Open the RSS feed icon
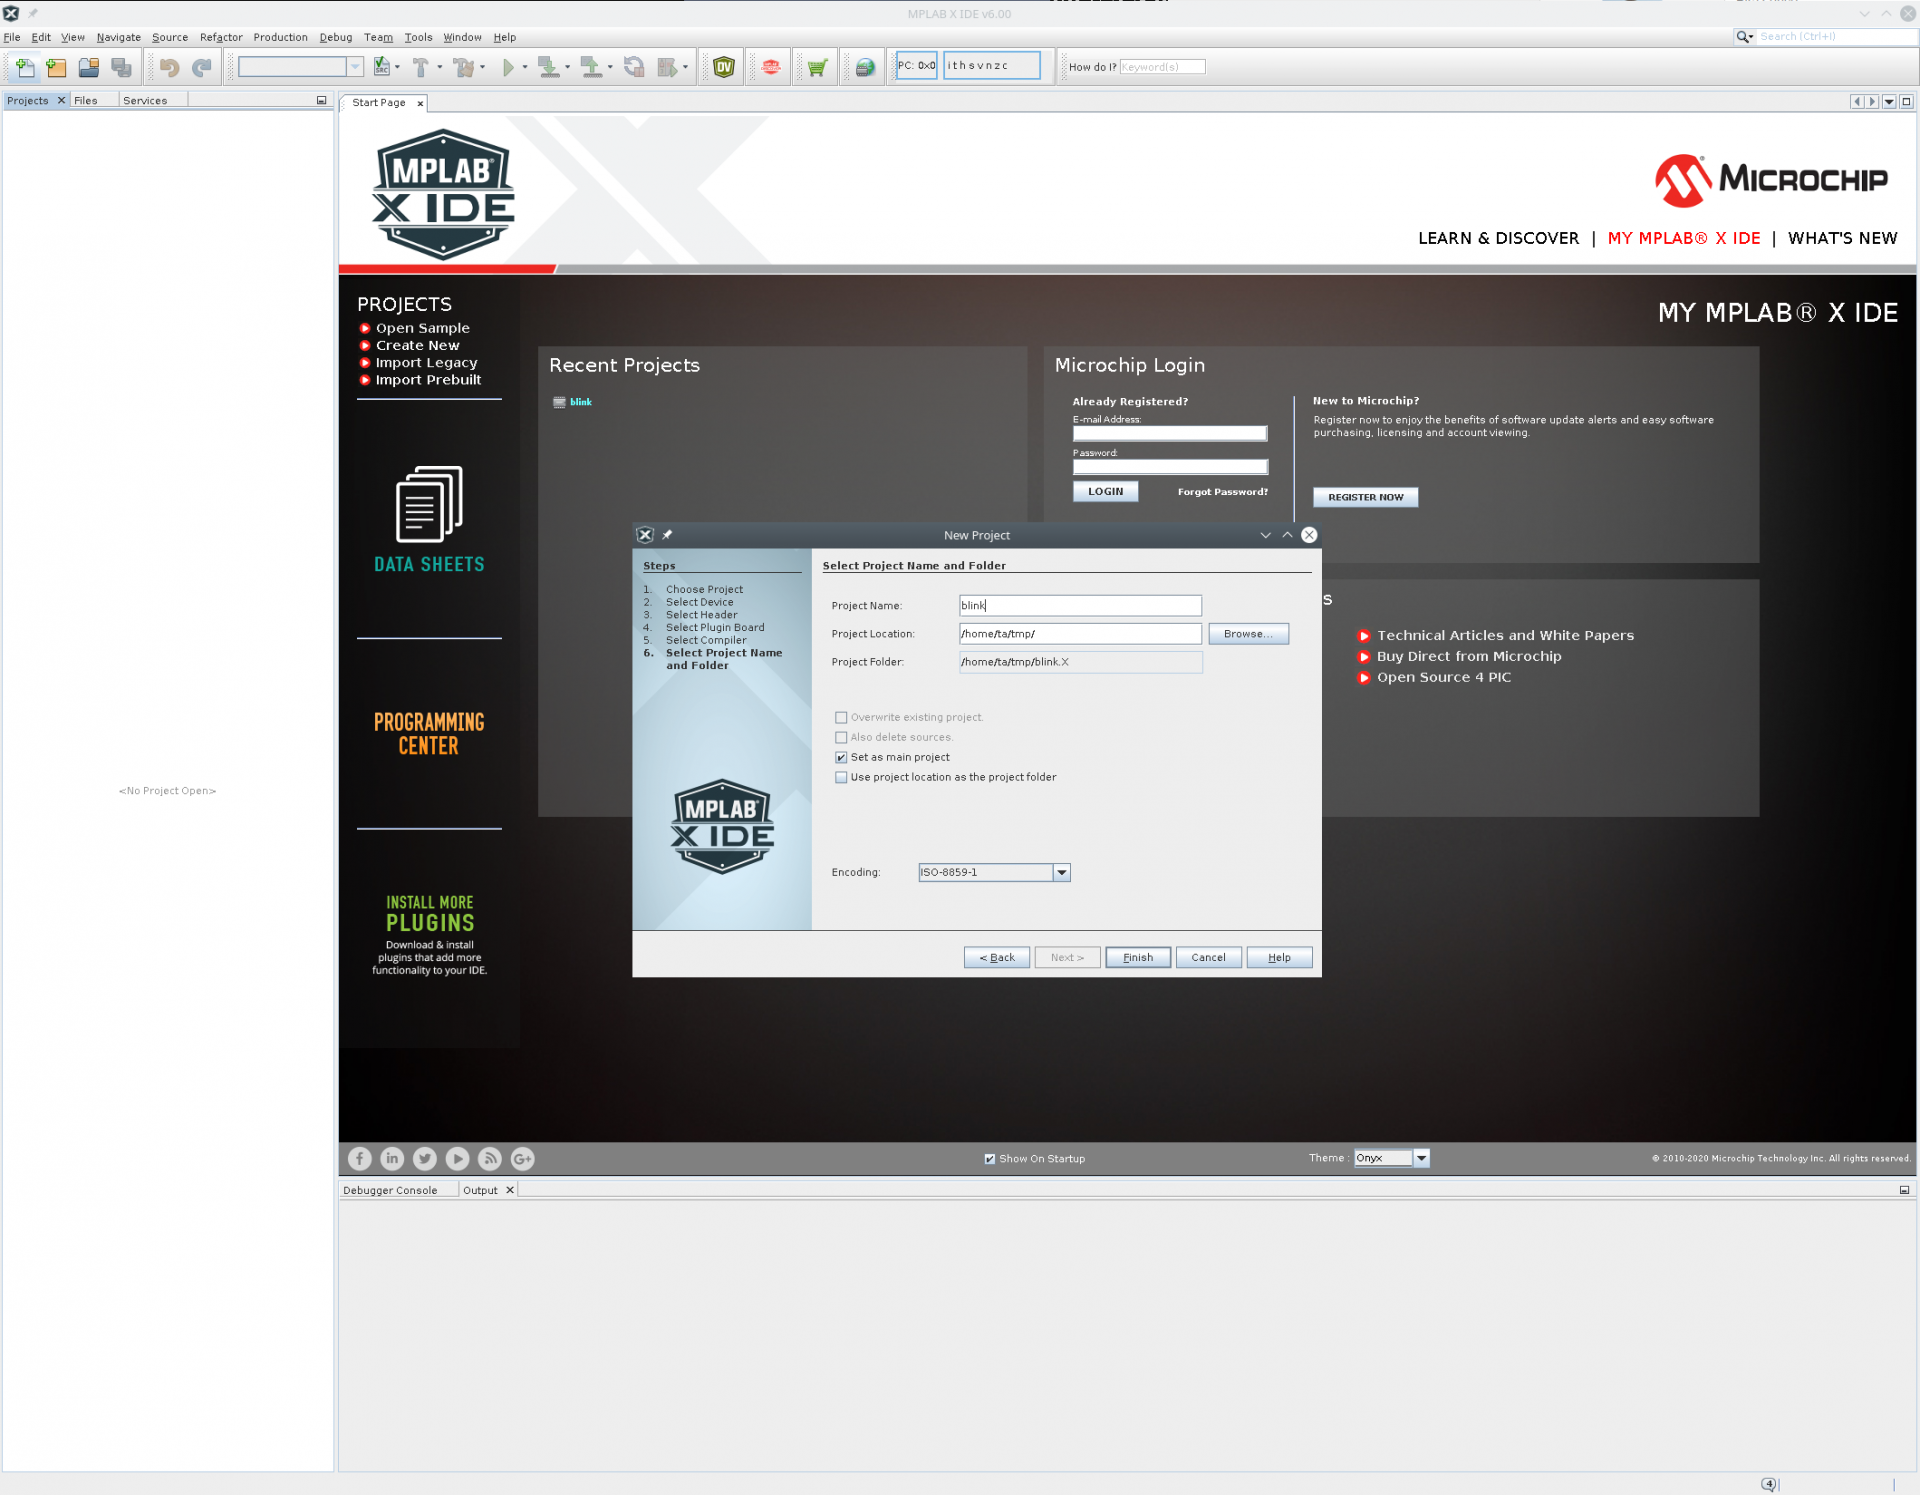The height and width of the screenshot is (1495, 1920). tap(490, 1158)
